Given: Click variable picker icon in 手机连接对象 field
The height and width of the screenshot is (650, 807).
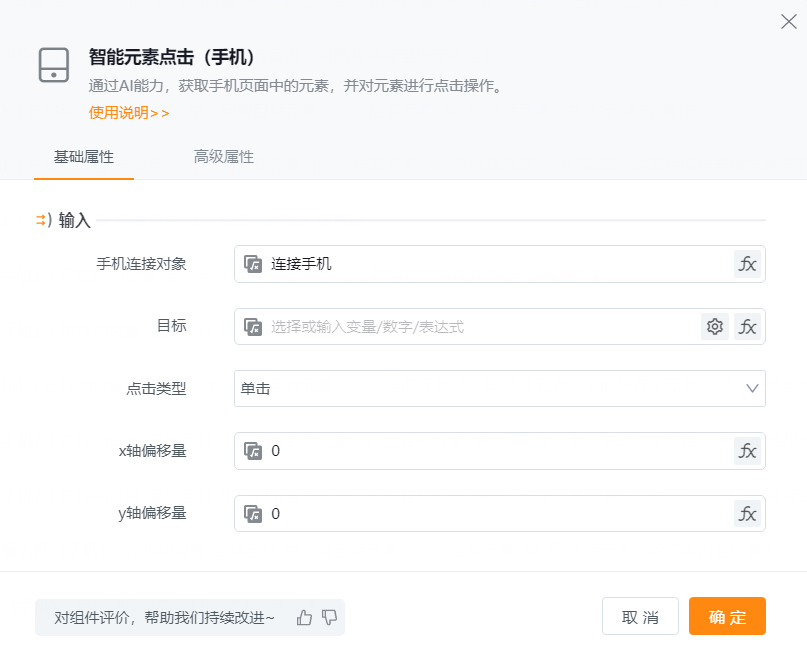Looking at the screenshot, I should (x=253, y=265).
